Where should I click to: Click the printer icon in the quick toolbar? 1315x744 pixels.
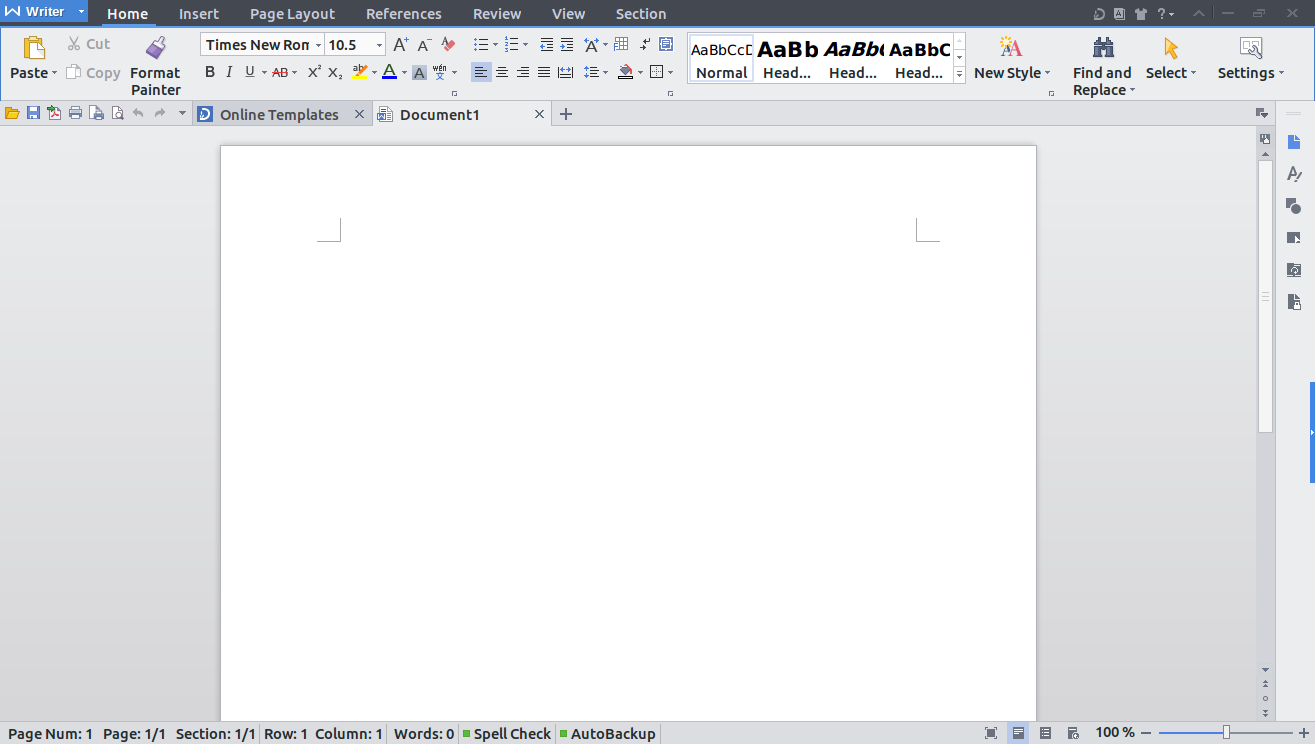[75, 114]
